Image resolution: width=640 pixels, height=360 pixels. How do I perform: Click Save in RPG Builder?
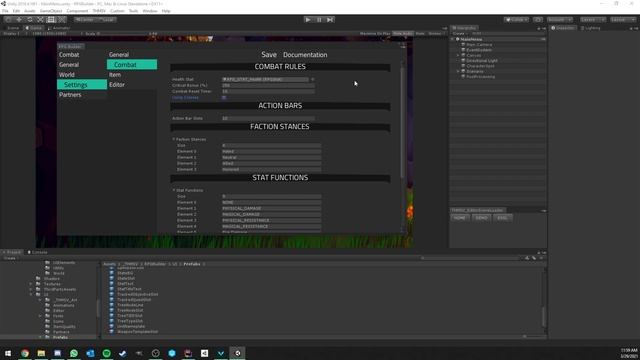click(x=269, y=55)
